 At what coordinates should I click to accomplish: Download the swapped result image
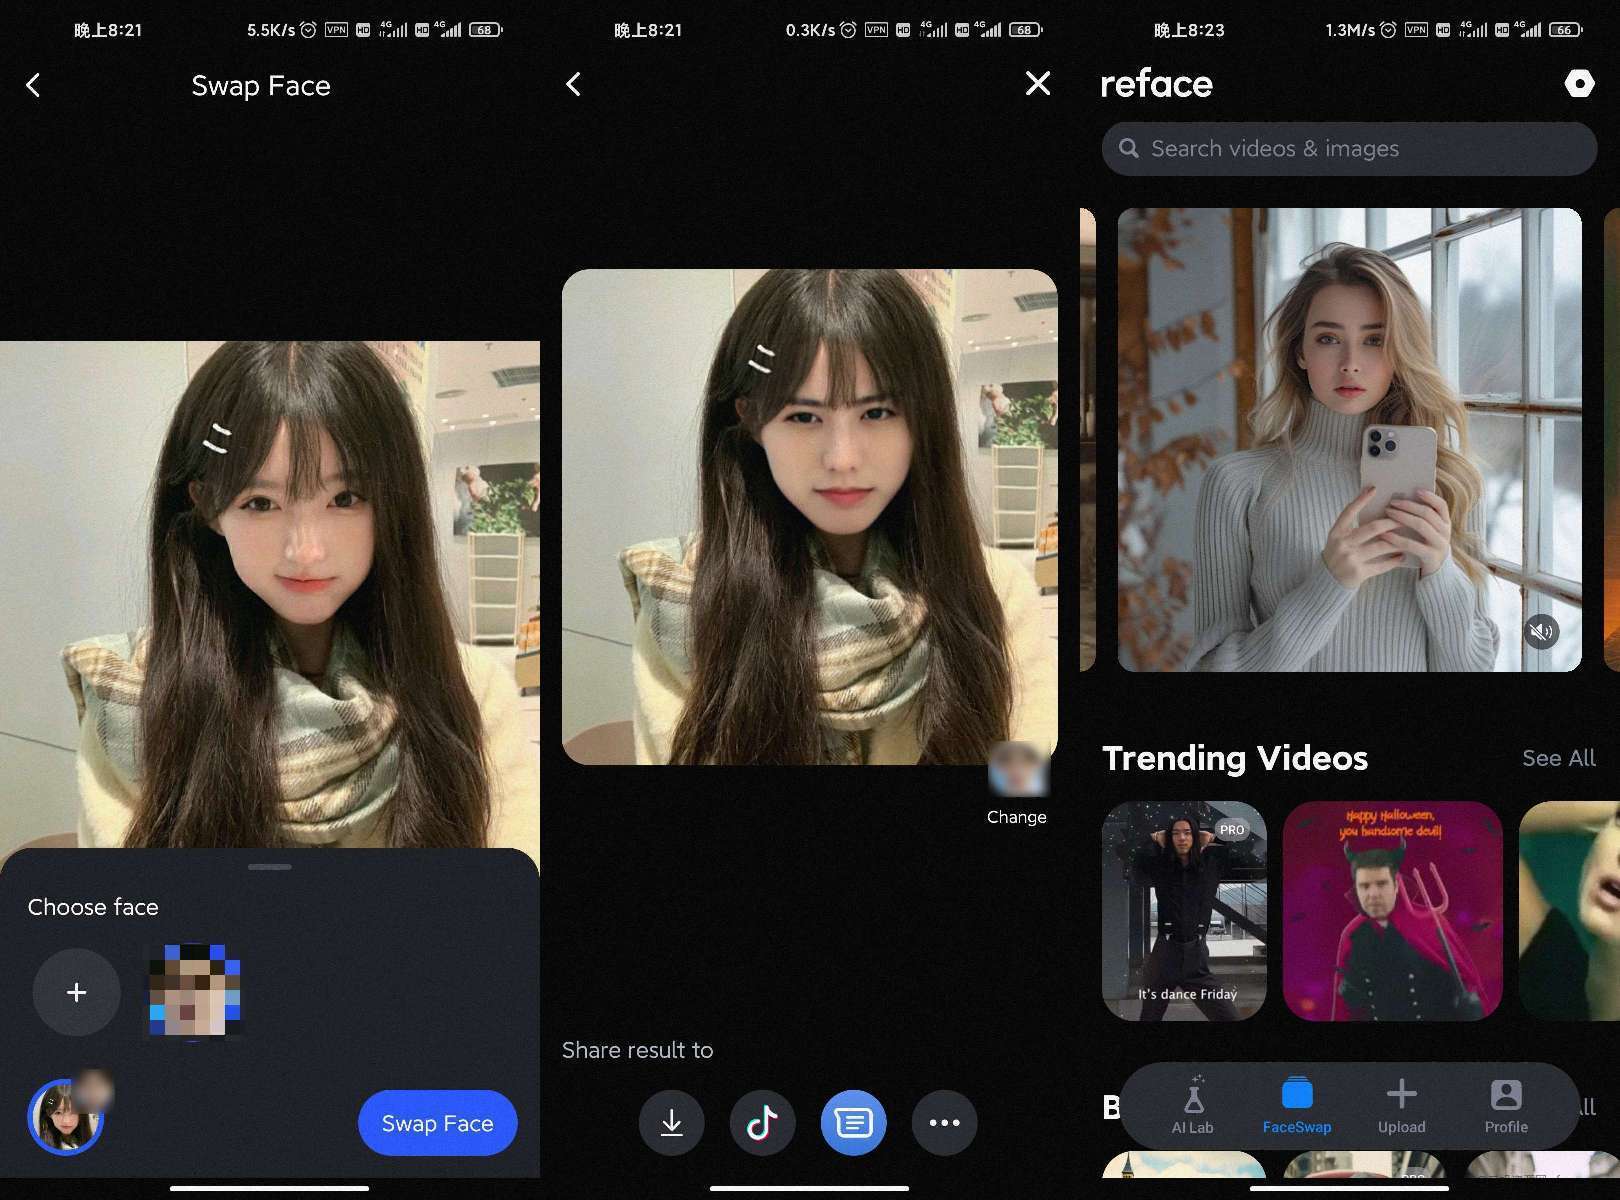(x=672, y=1123)
